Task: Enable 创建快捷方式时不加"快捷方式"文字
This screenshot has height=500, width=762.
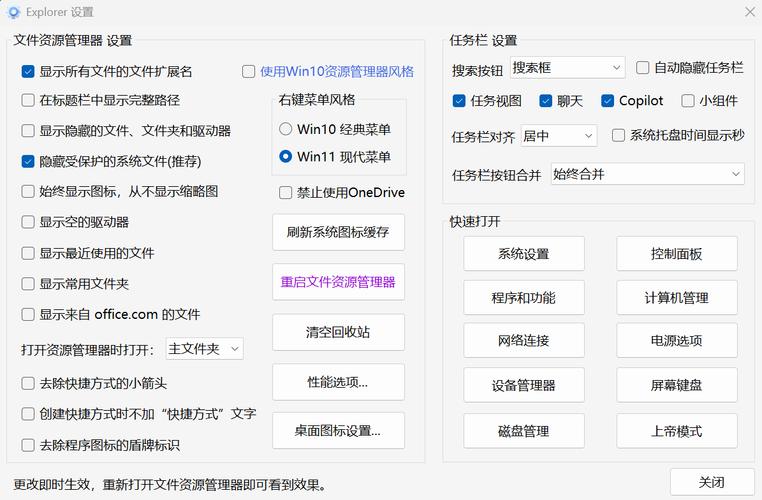Action: click(x=28, y=414)
